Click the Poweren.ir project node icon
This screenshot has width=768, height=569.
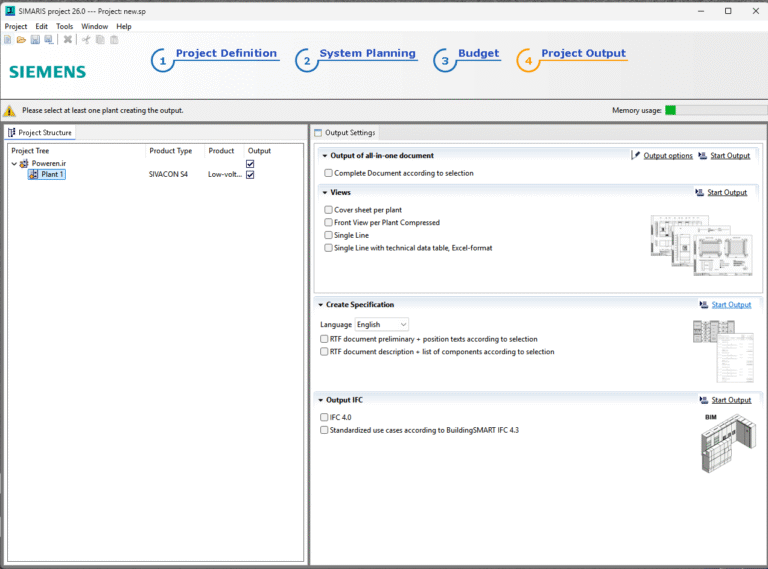(x=24, y=164)
